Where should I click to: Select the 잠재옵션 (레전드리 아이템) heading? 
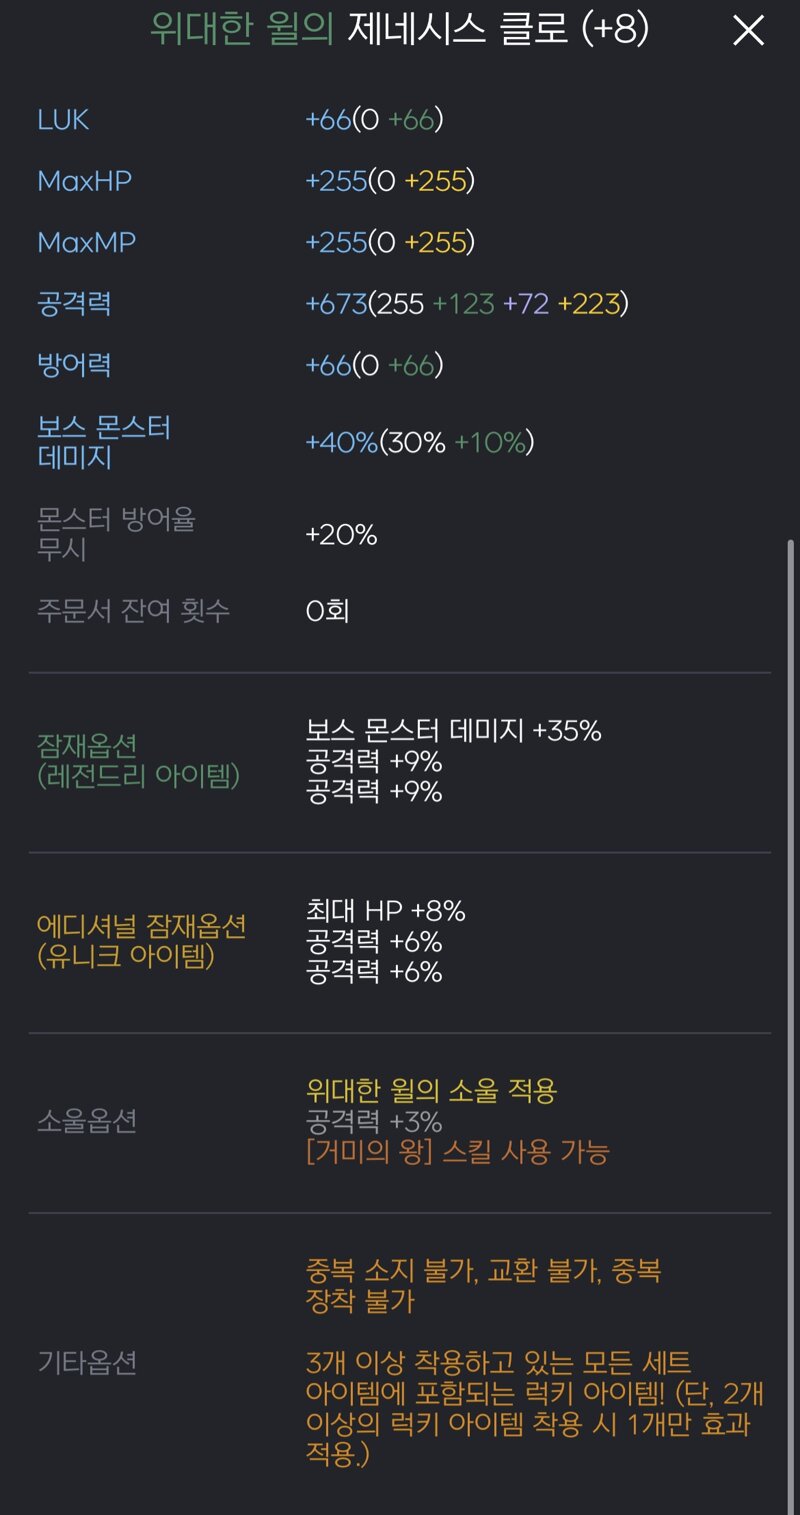point(138,761)
